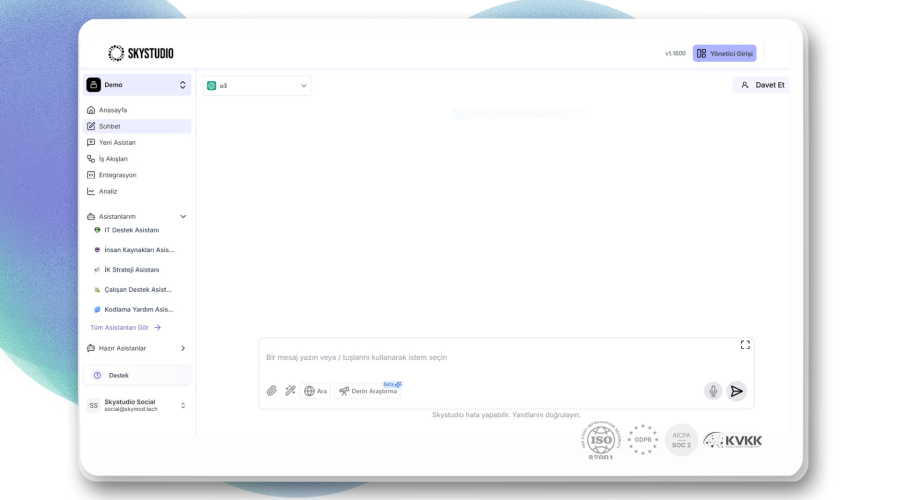Screen dimensions: 900x500
Task: Click the paperclip attach file icon
Action: pyautogui.click(x=271, y=391)
